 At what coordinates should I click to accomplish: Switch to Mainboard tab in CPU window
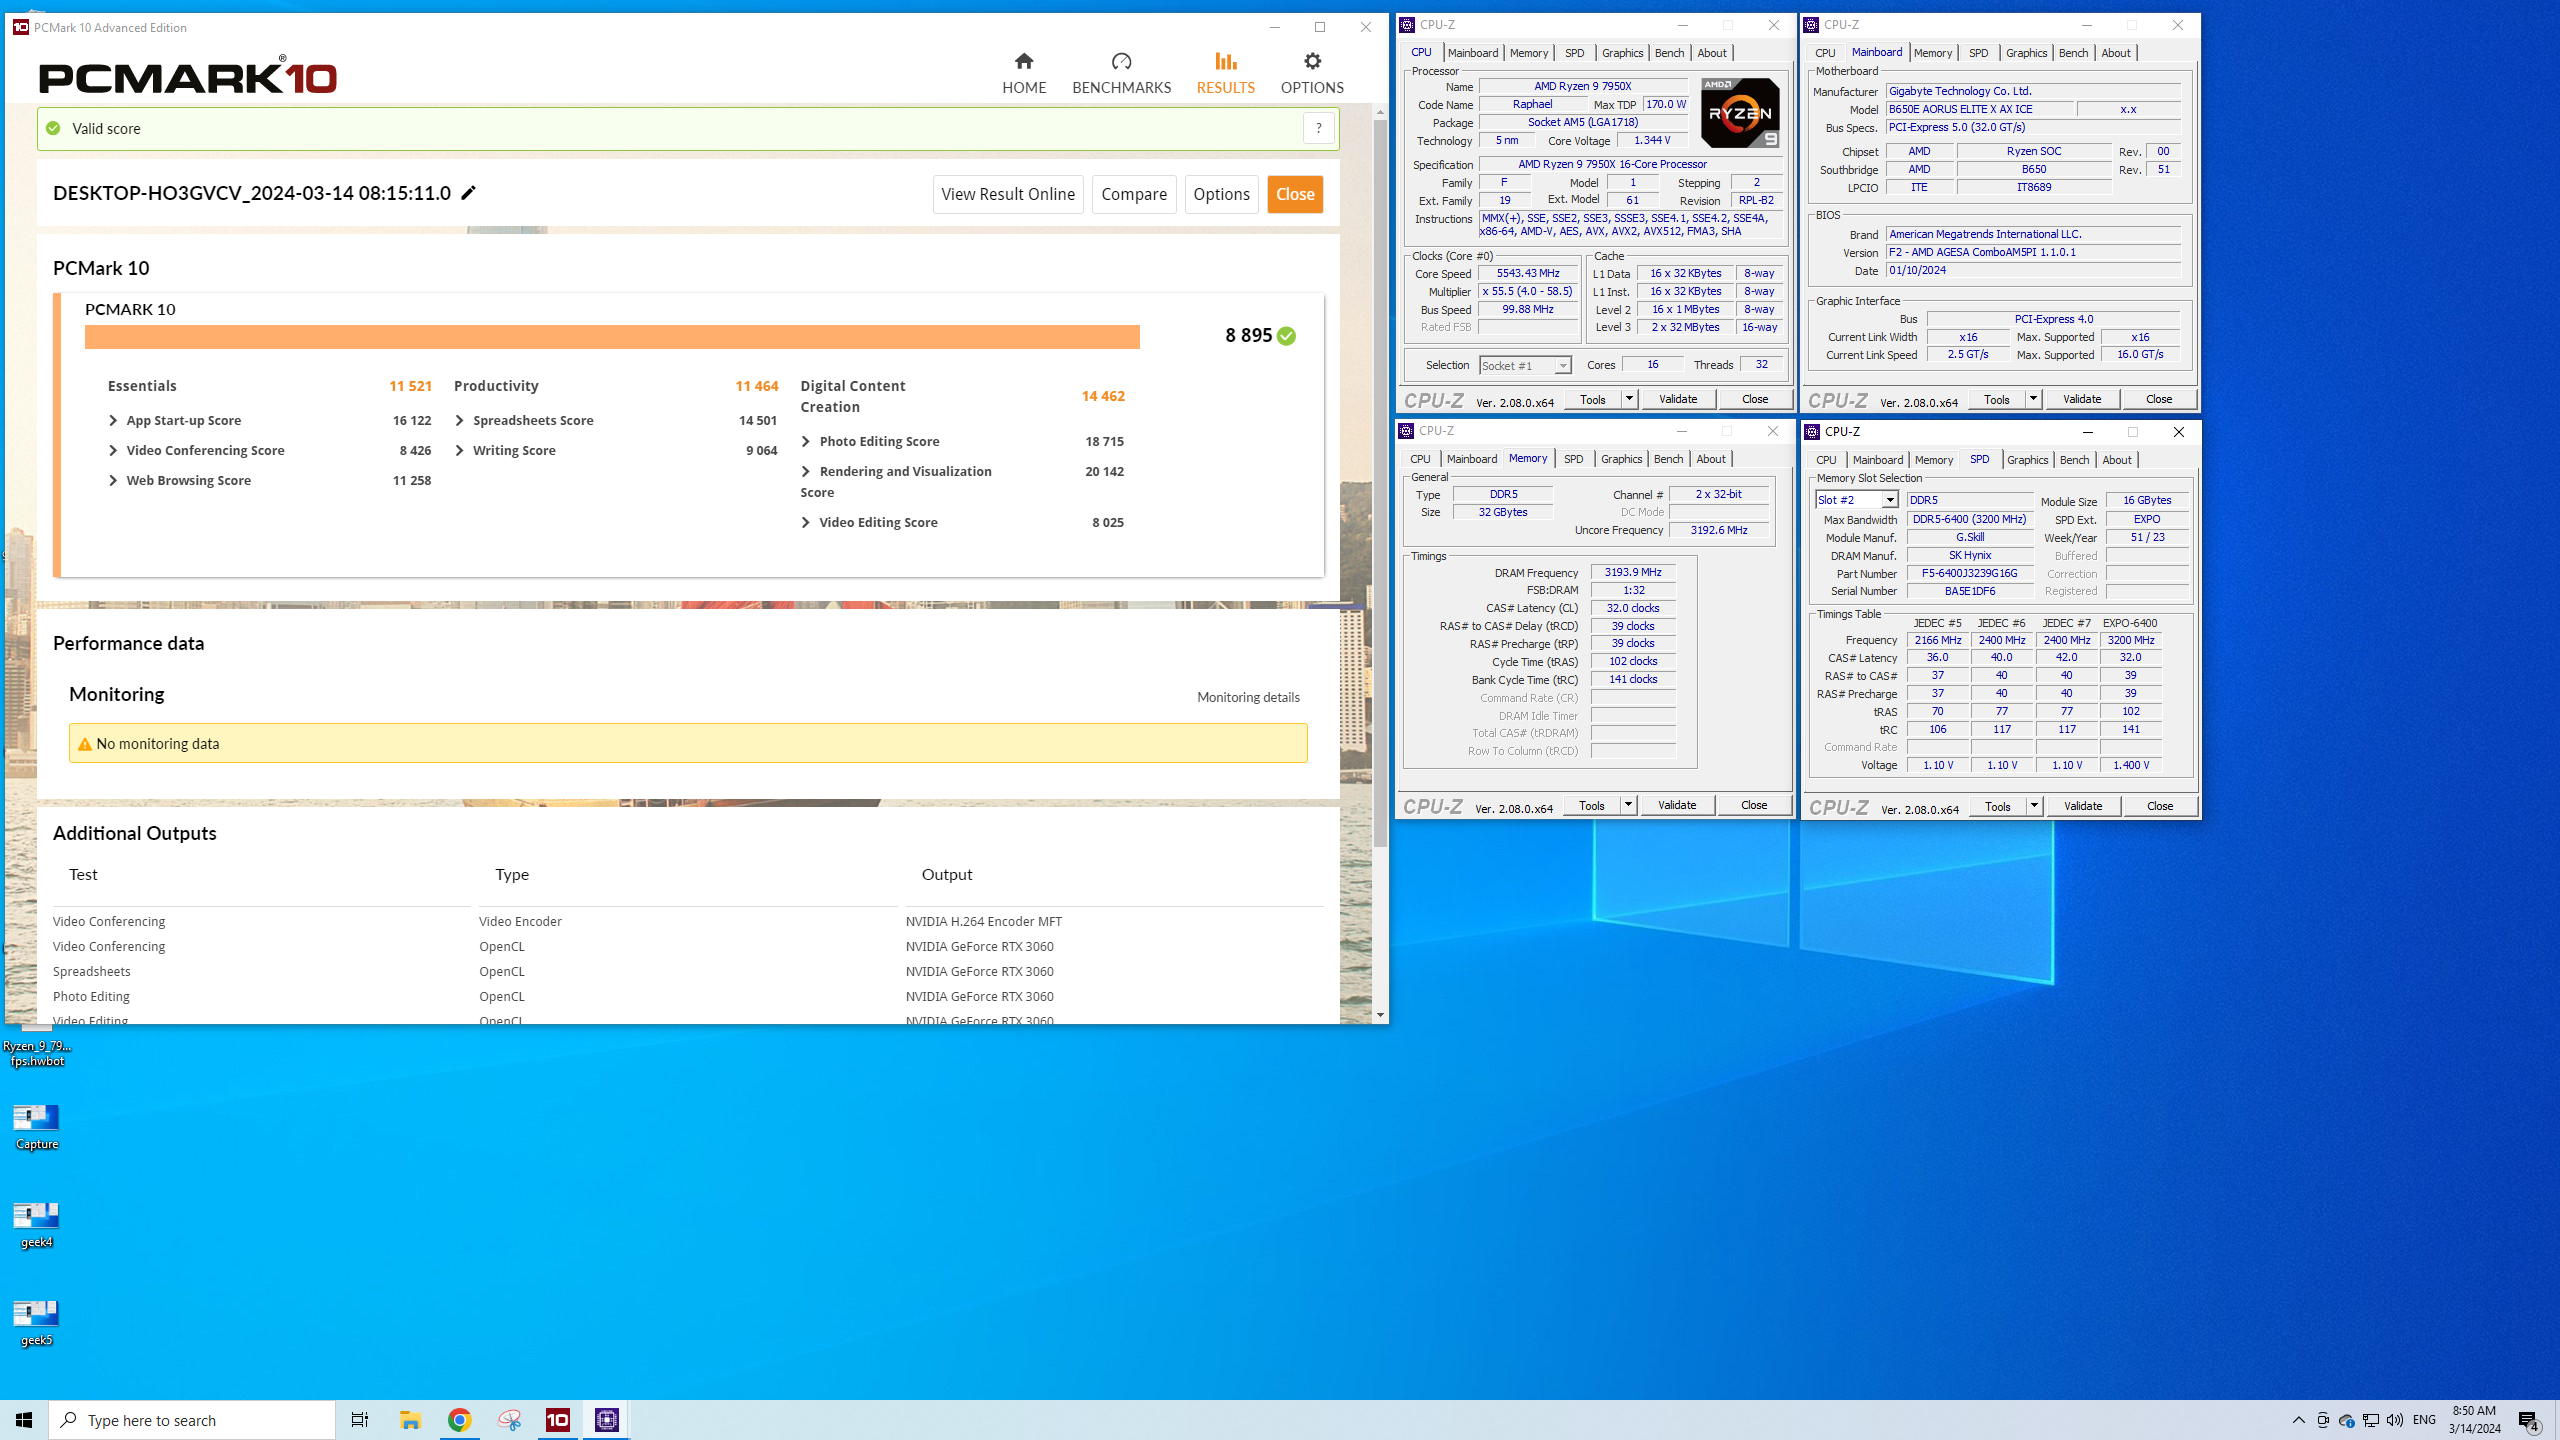pyautogui.click(x=1473, y=53)
